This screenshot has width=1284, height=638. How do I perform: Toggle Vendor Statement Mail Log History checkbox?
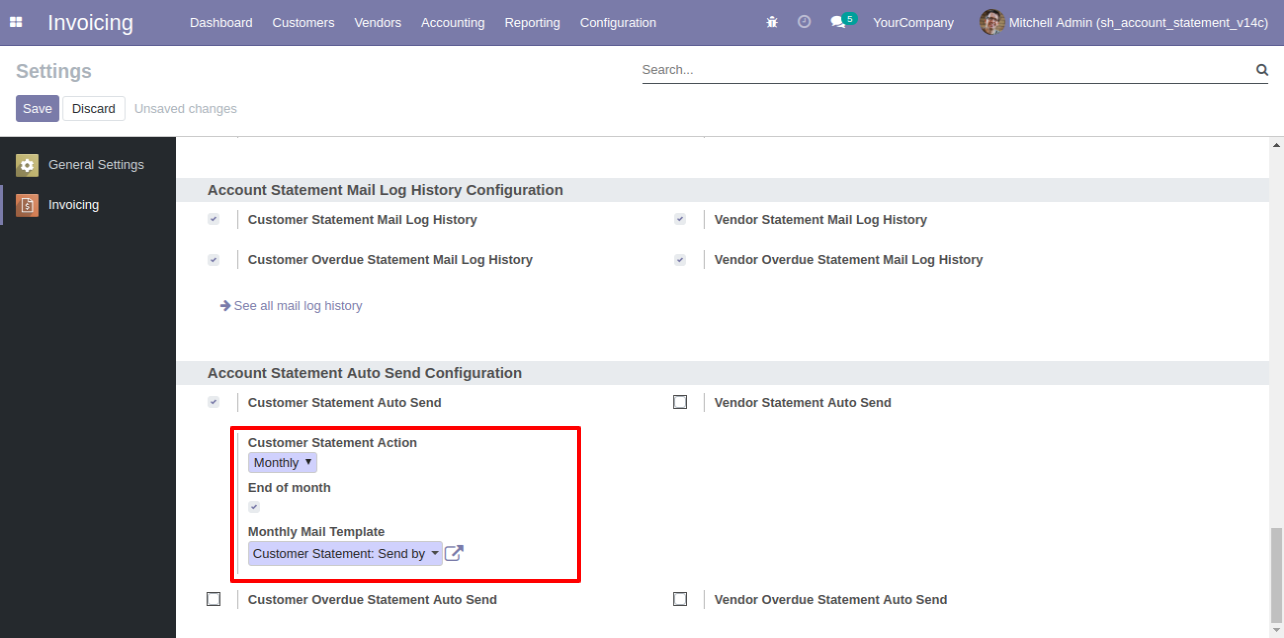[x=680, y=219]
